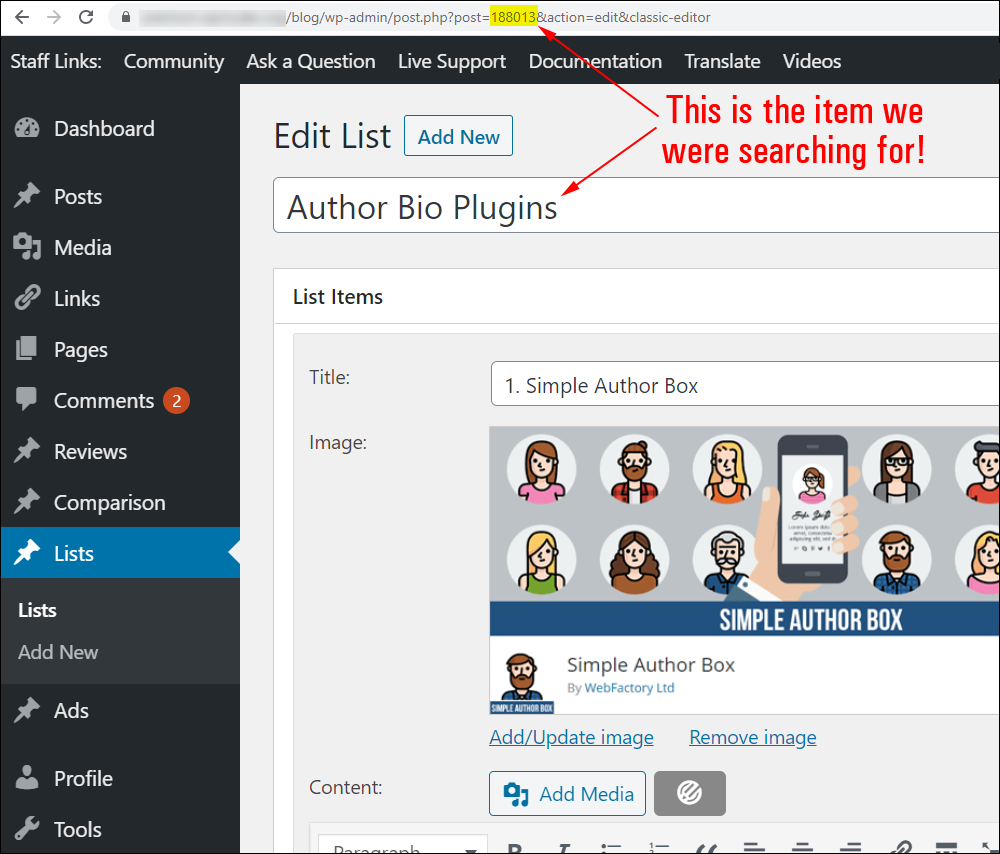Click the gray round icon button beside Add Media

click(x=689, y=793)
